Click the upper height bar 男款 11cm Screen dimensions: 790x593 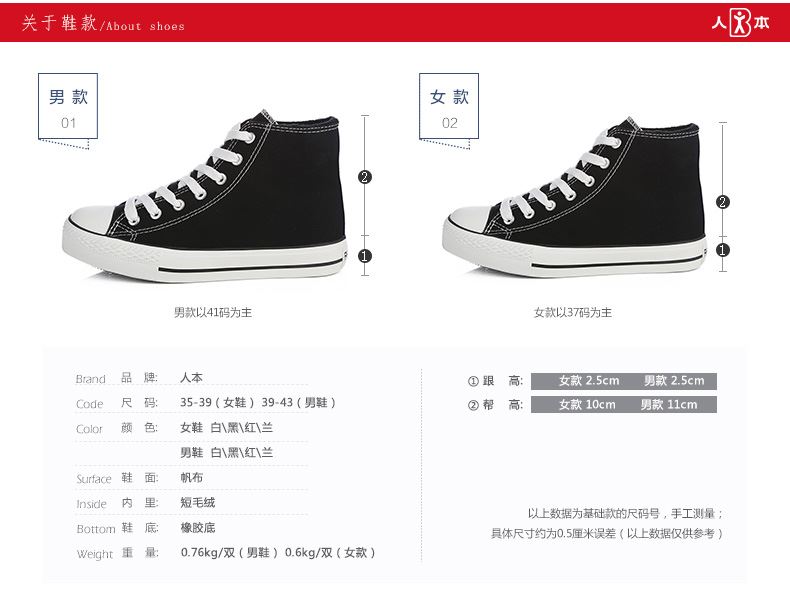click(669, 405)
